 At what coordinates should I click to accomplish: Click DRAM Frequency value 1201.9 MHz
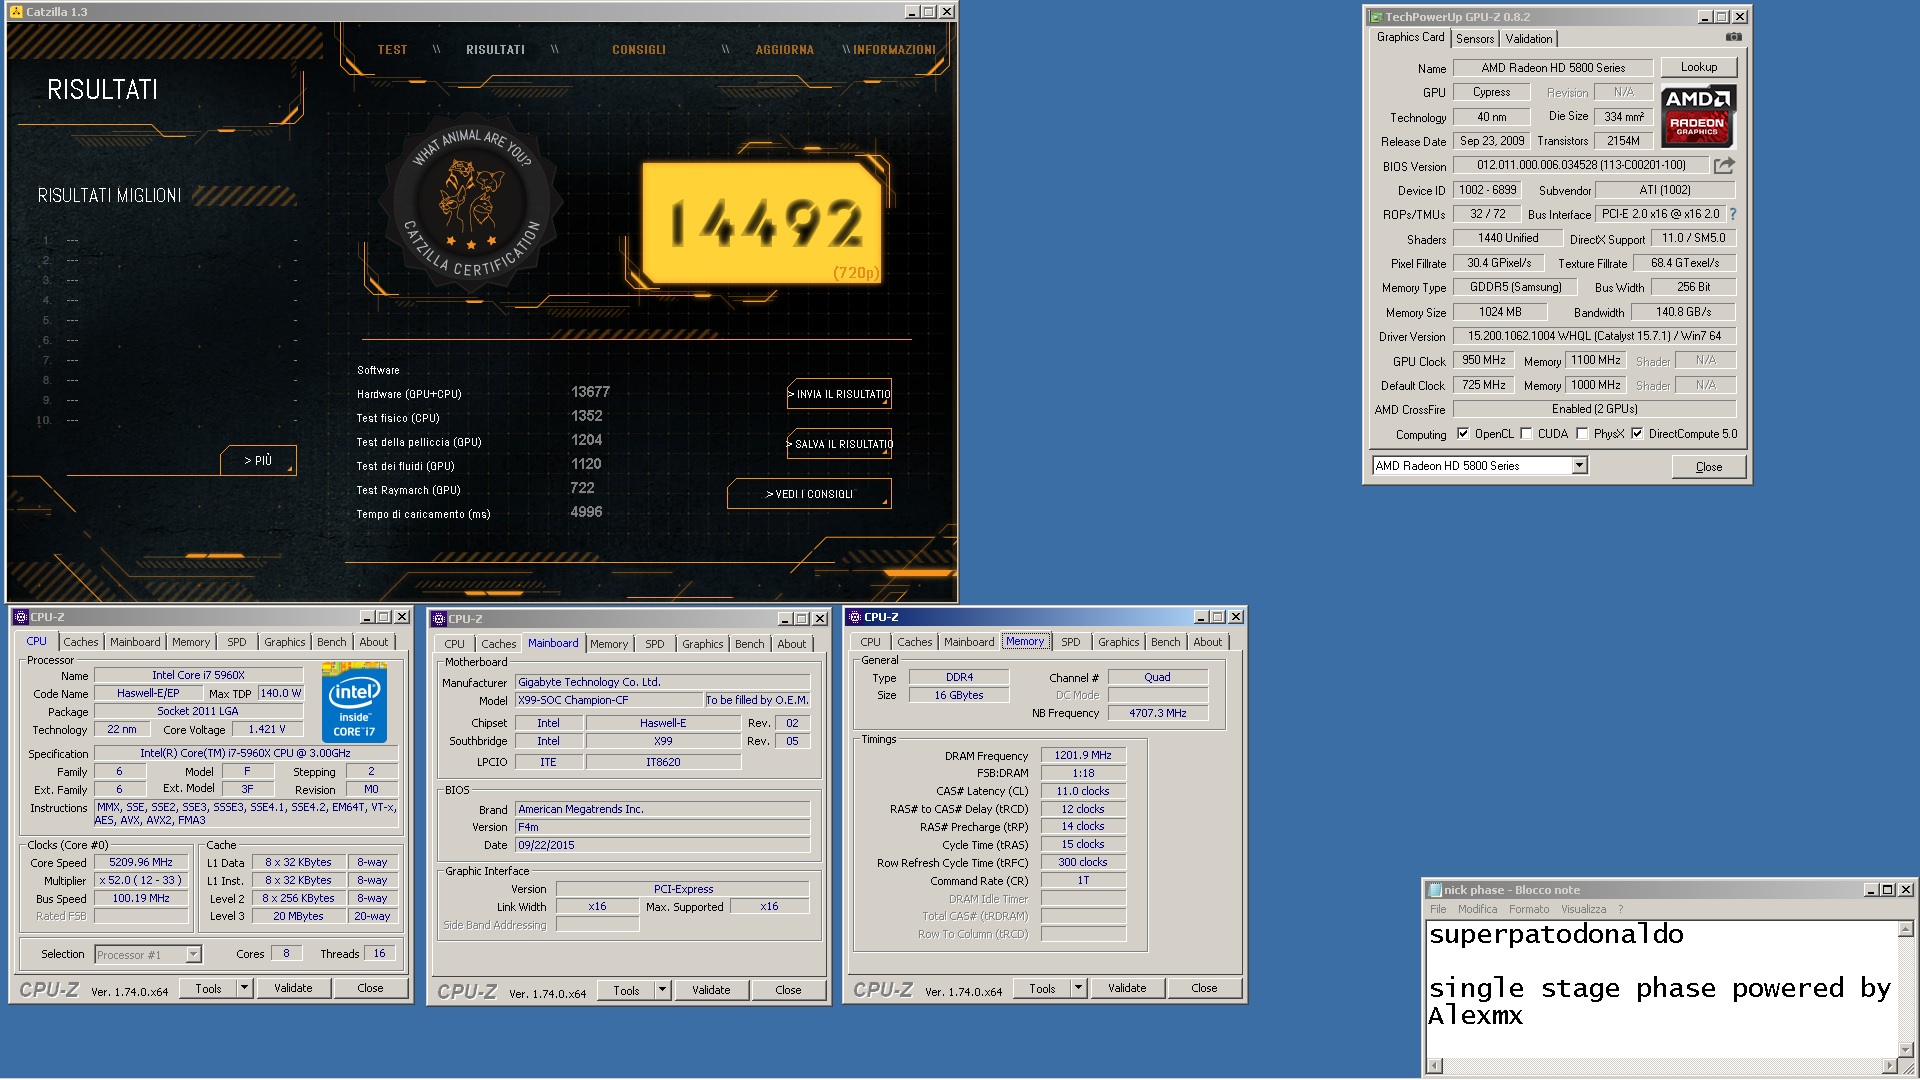[x=1083, y=756]
